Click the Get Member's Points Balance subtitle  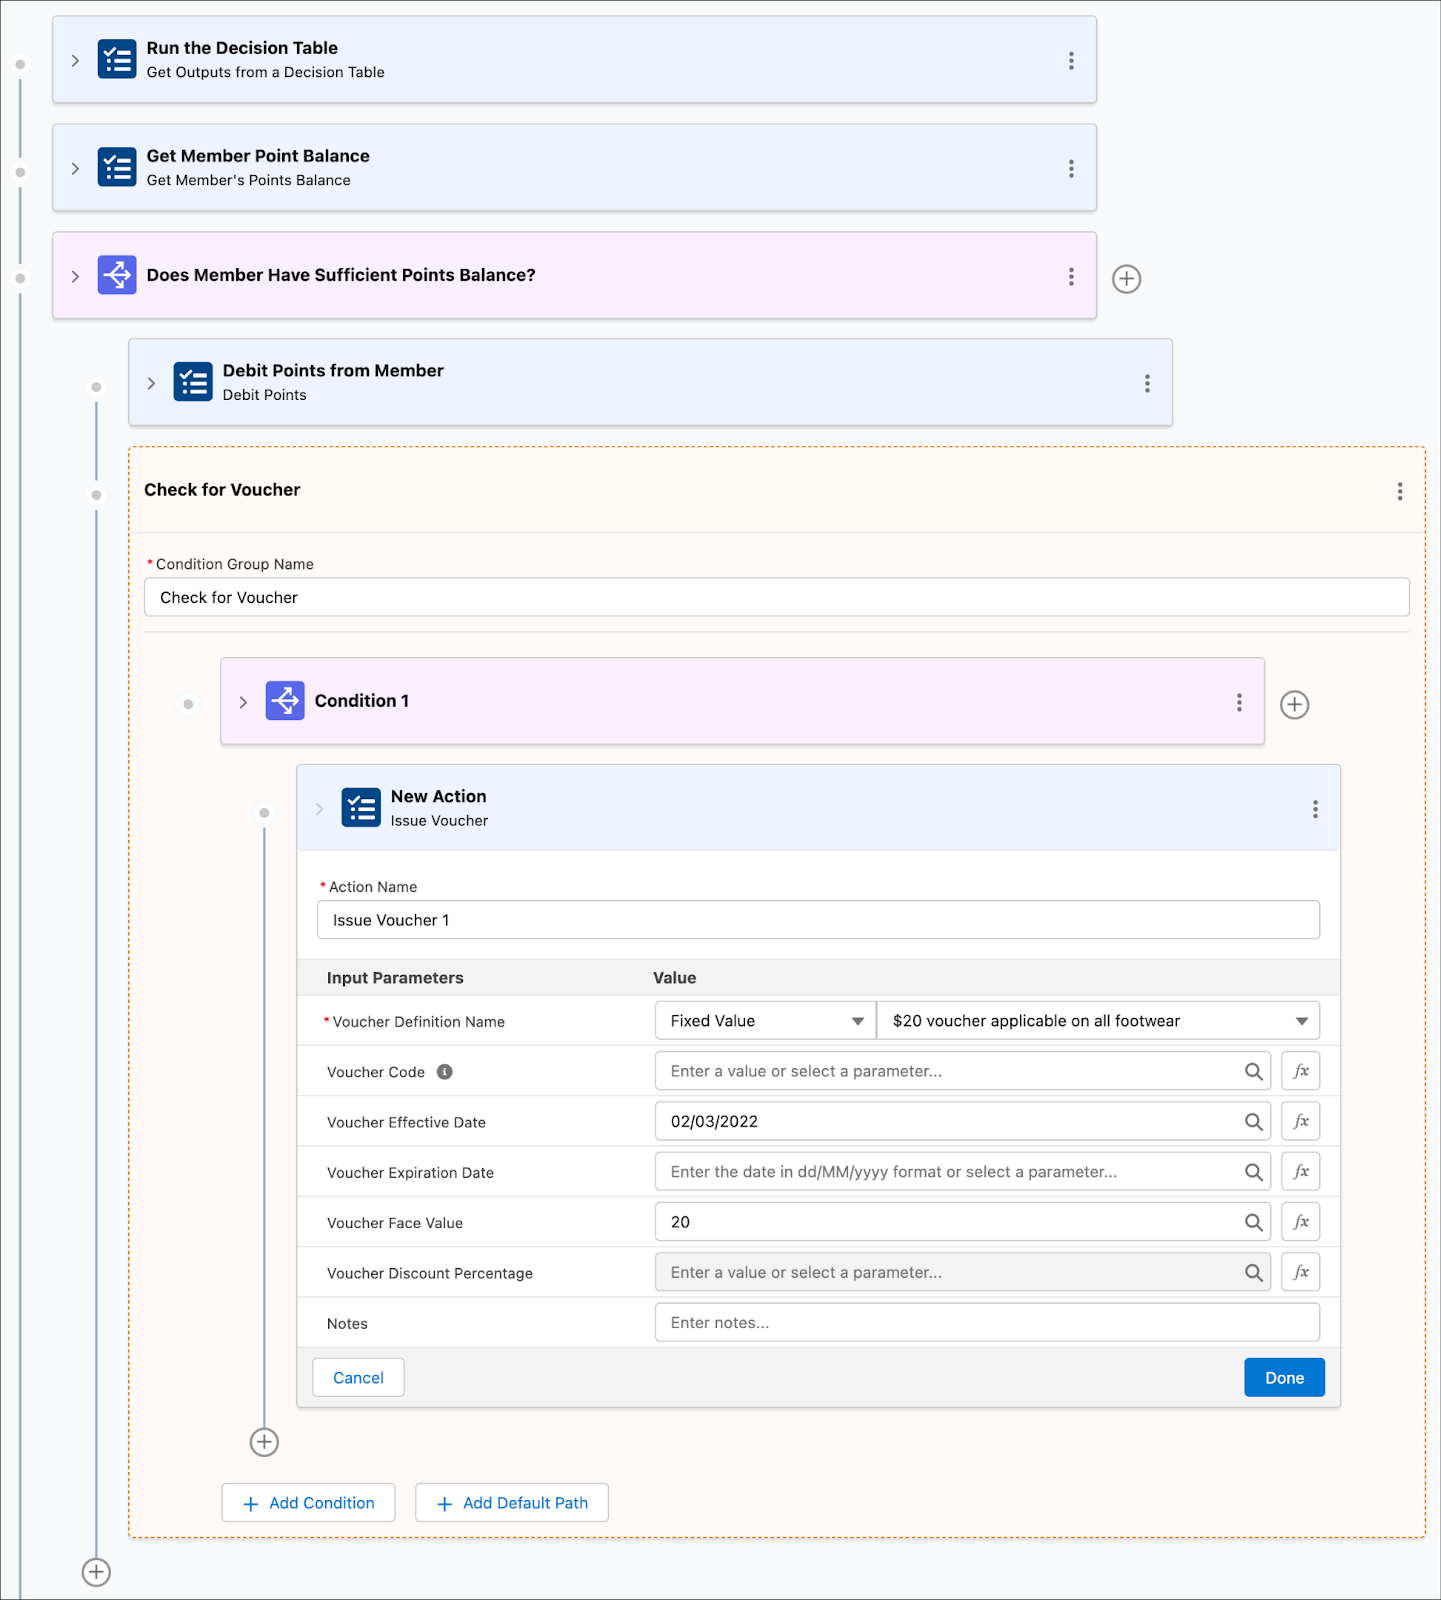pyautogui.click(x=248, y=180)
